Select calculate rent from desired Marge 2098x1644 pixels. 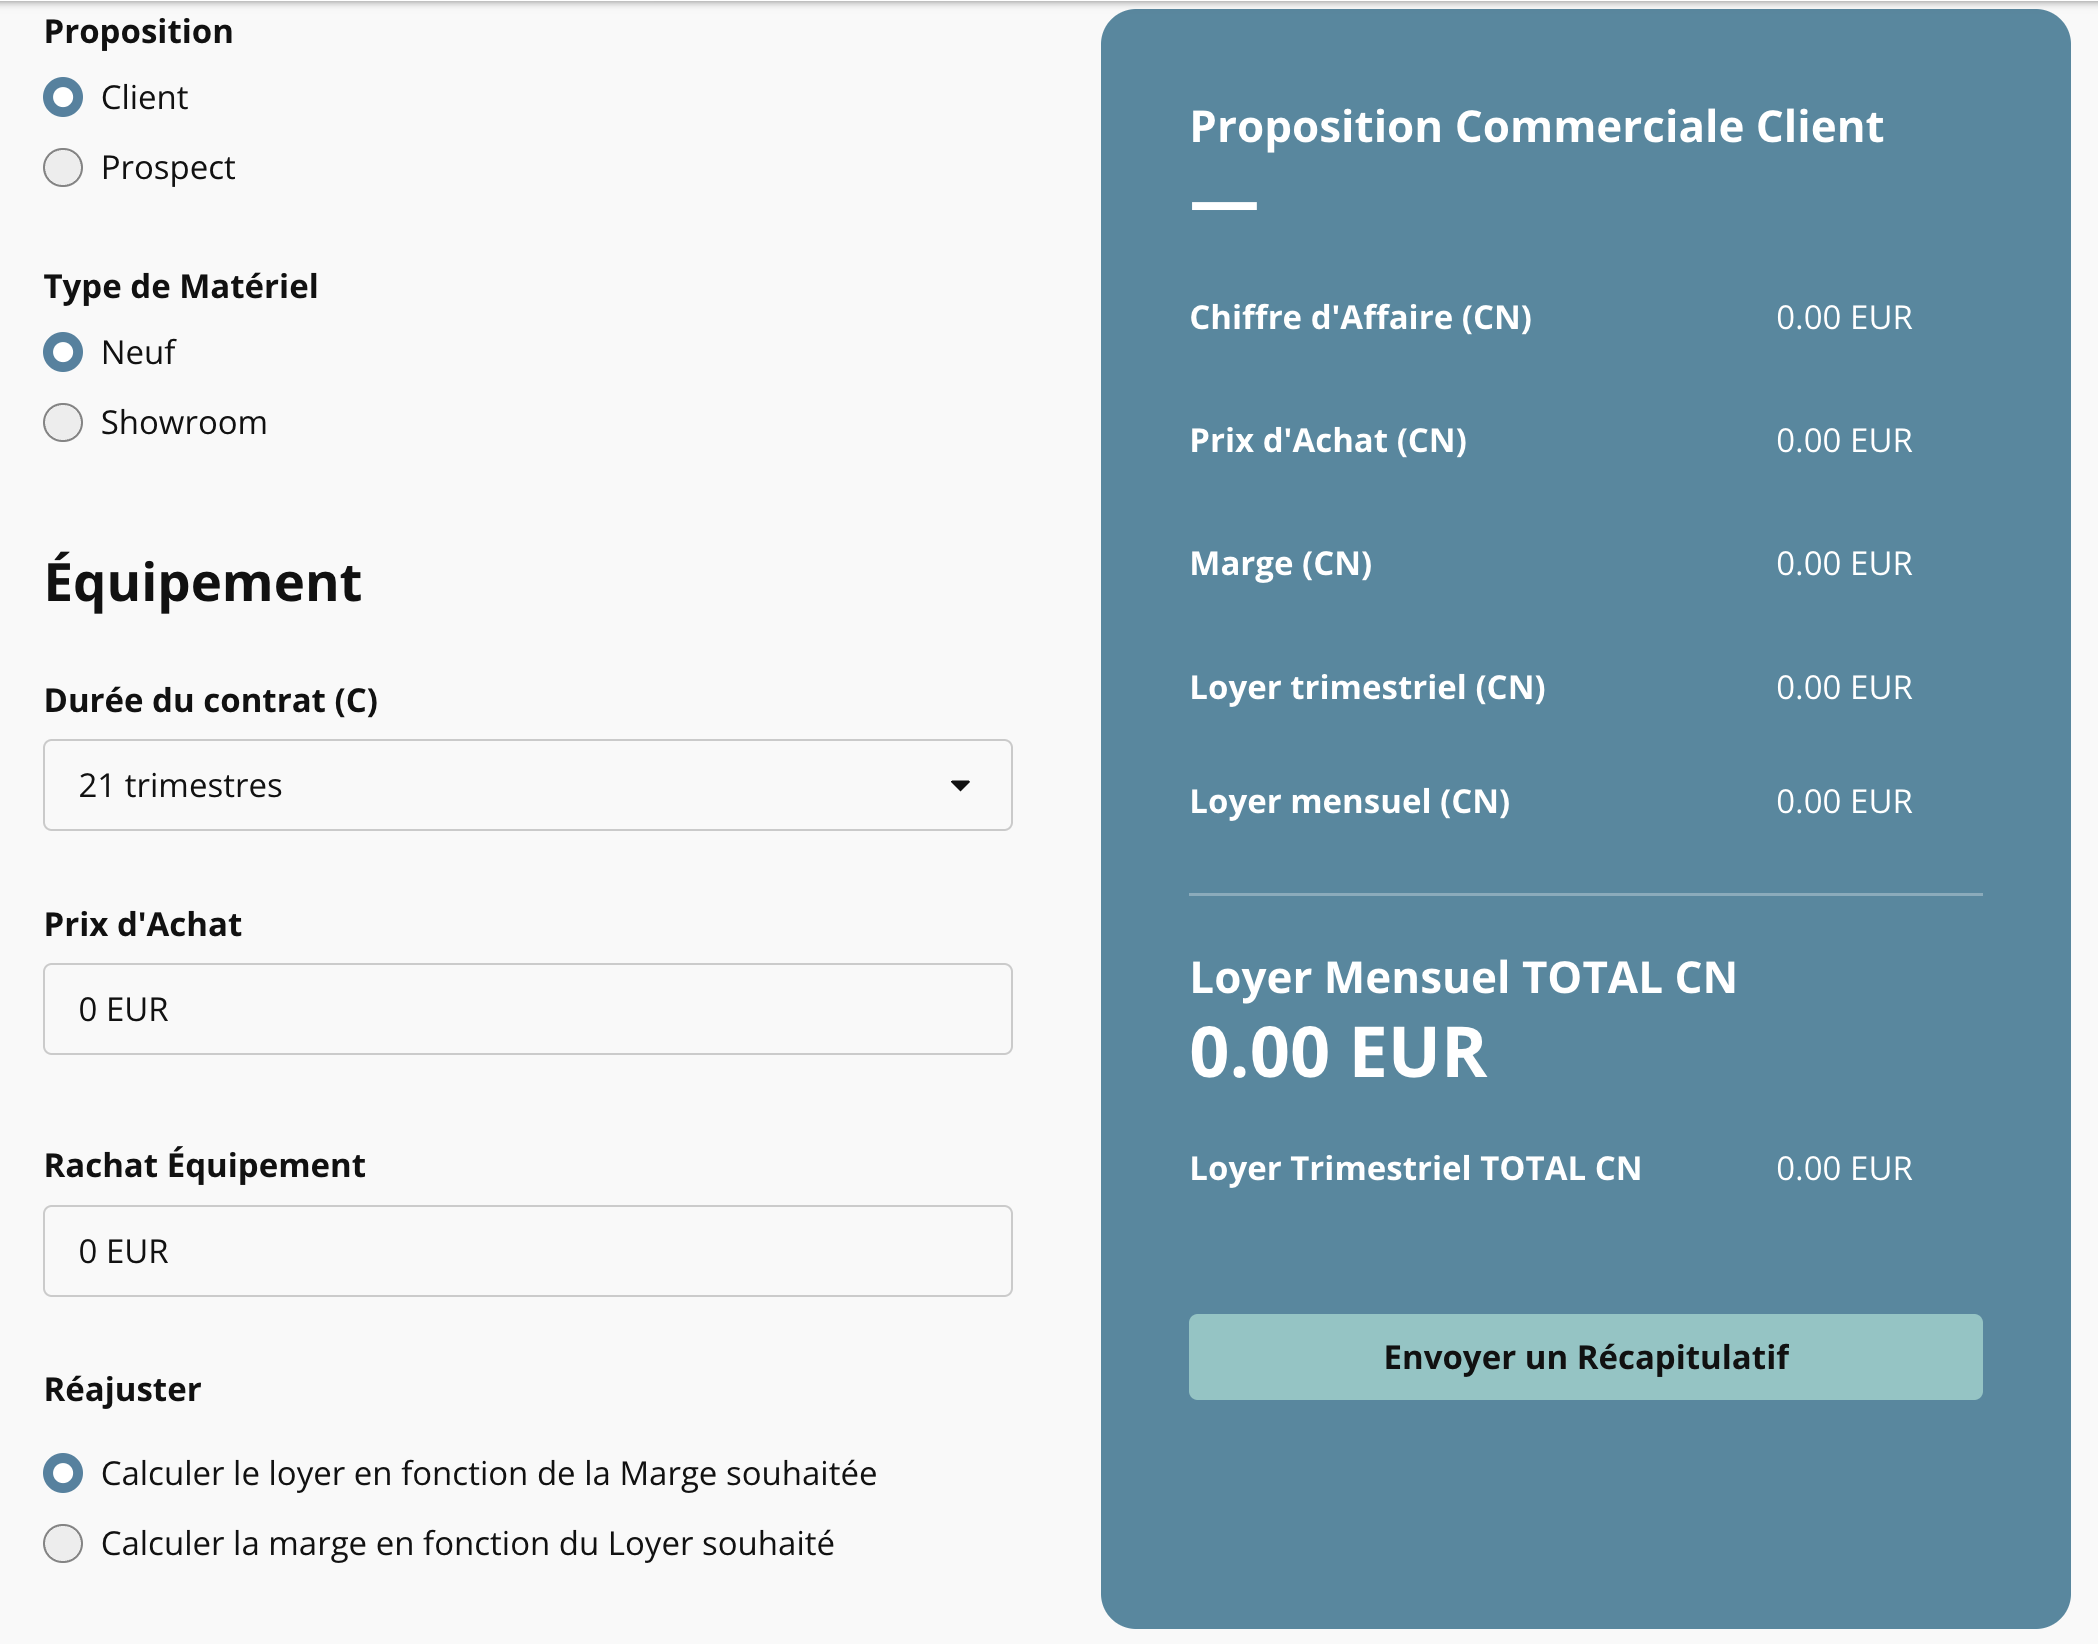(63, 1473)
